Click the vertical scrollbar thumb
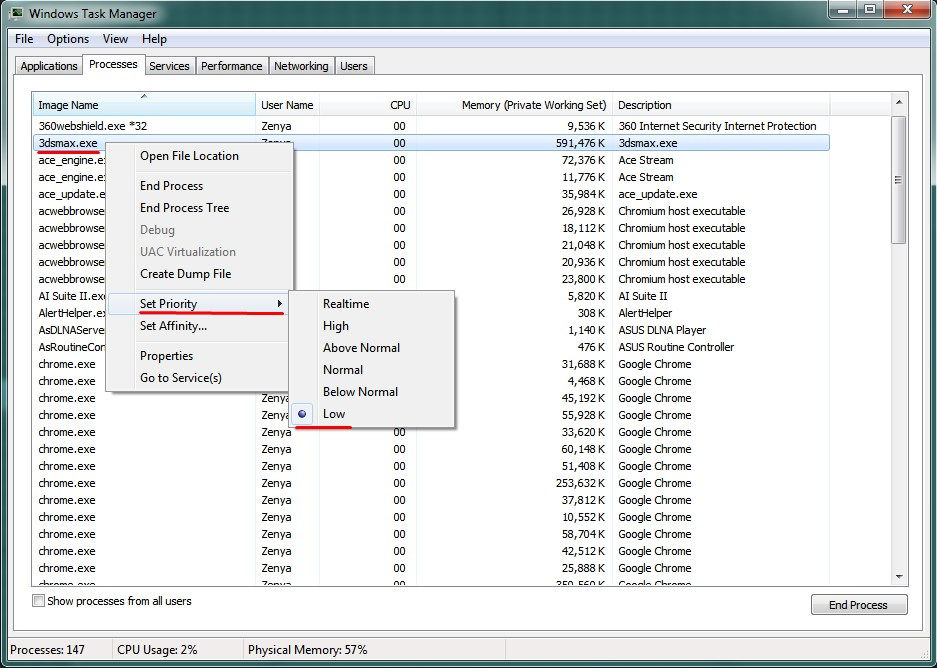 (899, 180)
